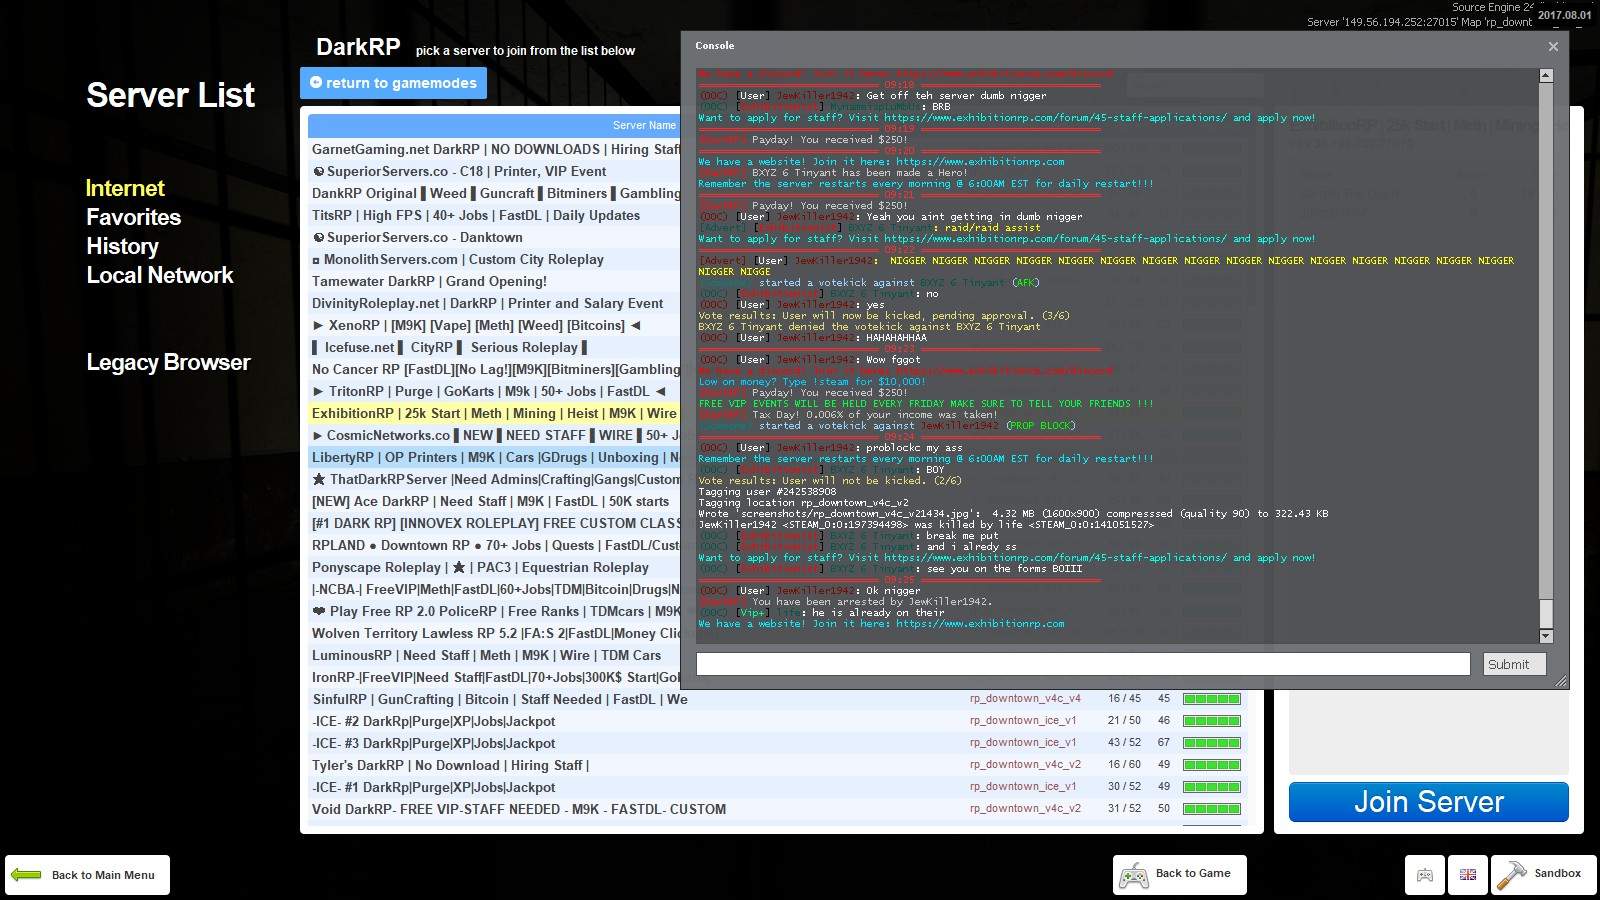Open the History server list

click(122, 246)
